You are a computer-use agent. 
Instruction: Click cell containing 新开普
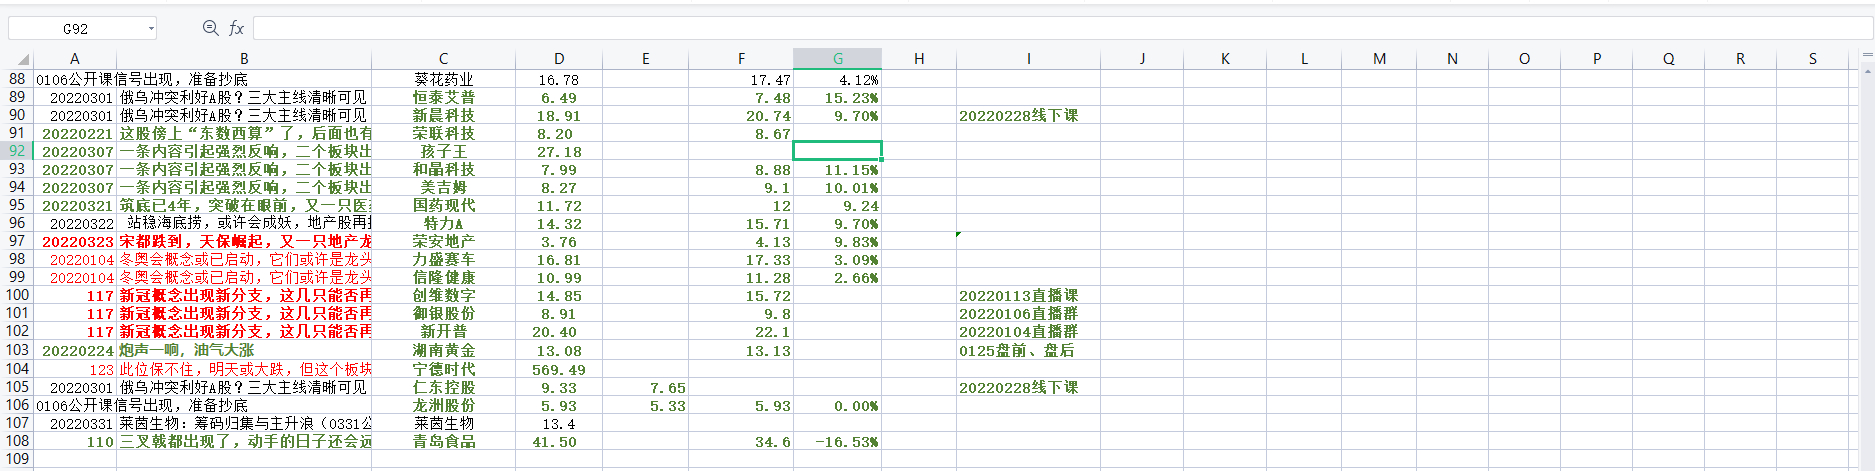point(443,331)
